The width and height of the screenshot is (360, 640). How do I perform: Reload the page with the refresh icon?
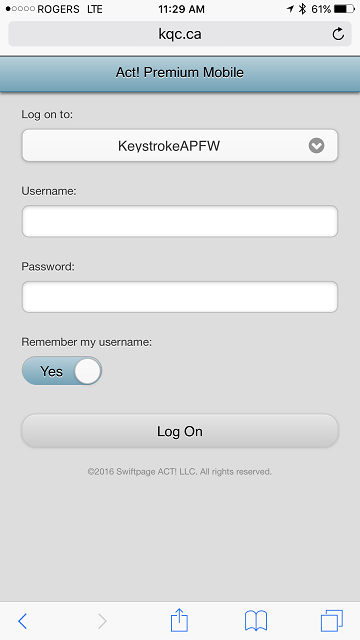click(x=338, y=34)
